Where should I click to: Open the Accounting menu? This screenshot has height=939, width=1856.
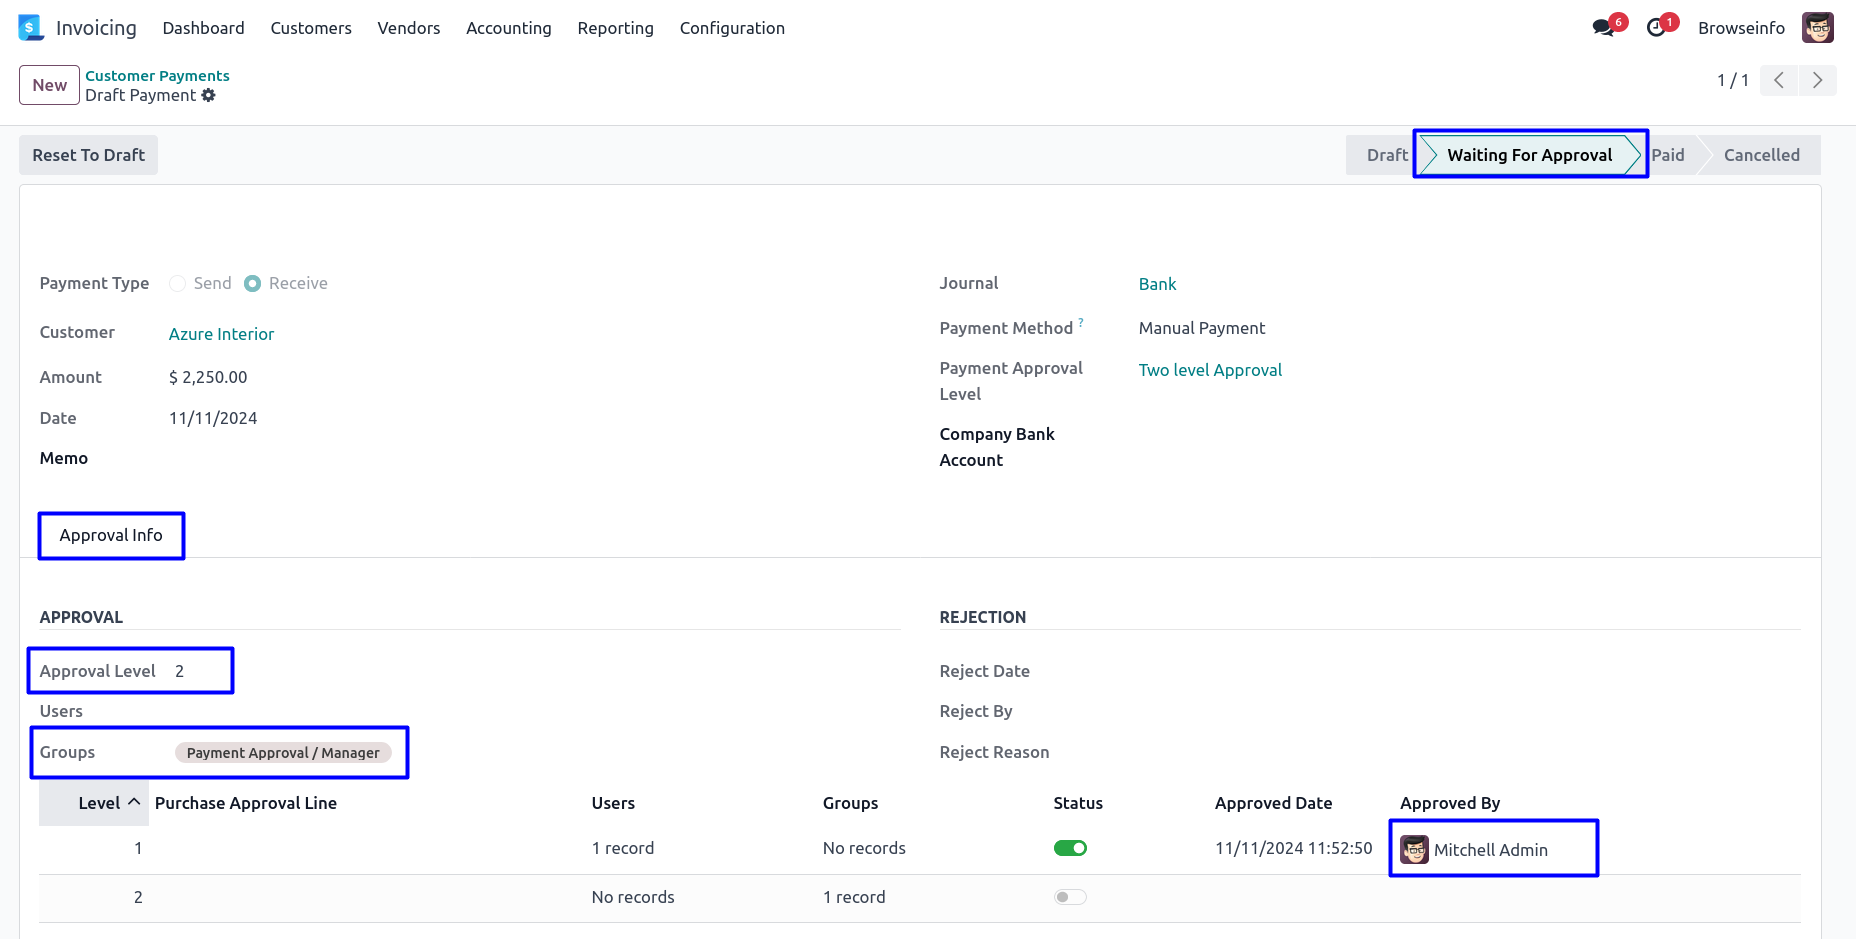pyautogui.click(x=508, y=28)
